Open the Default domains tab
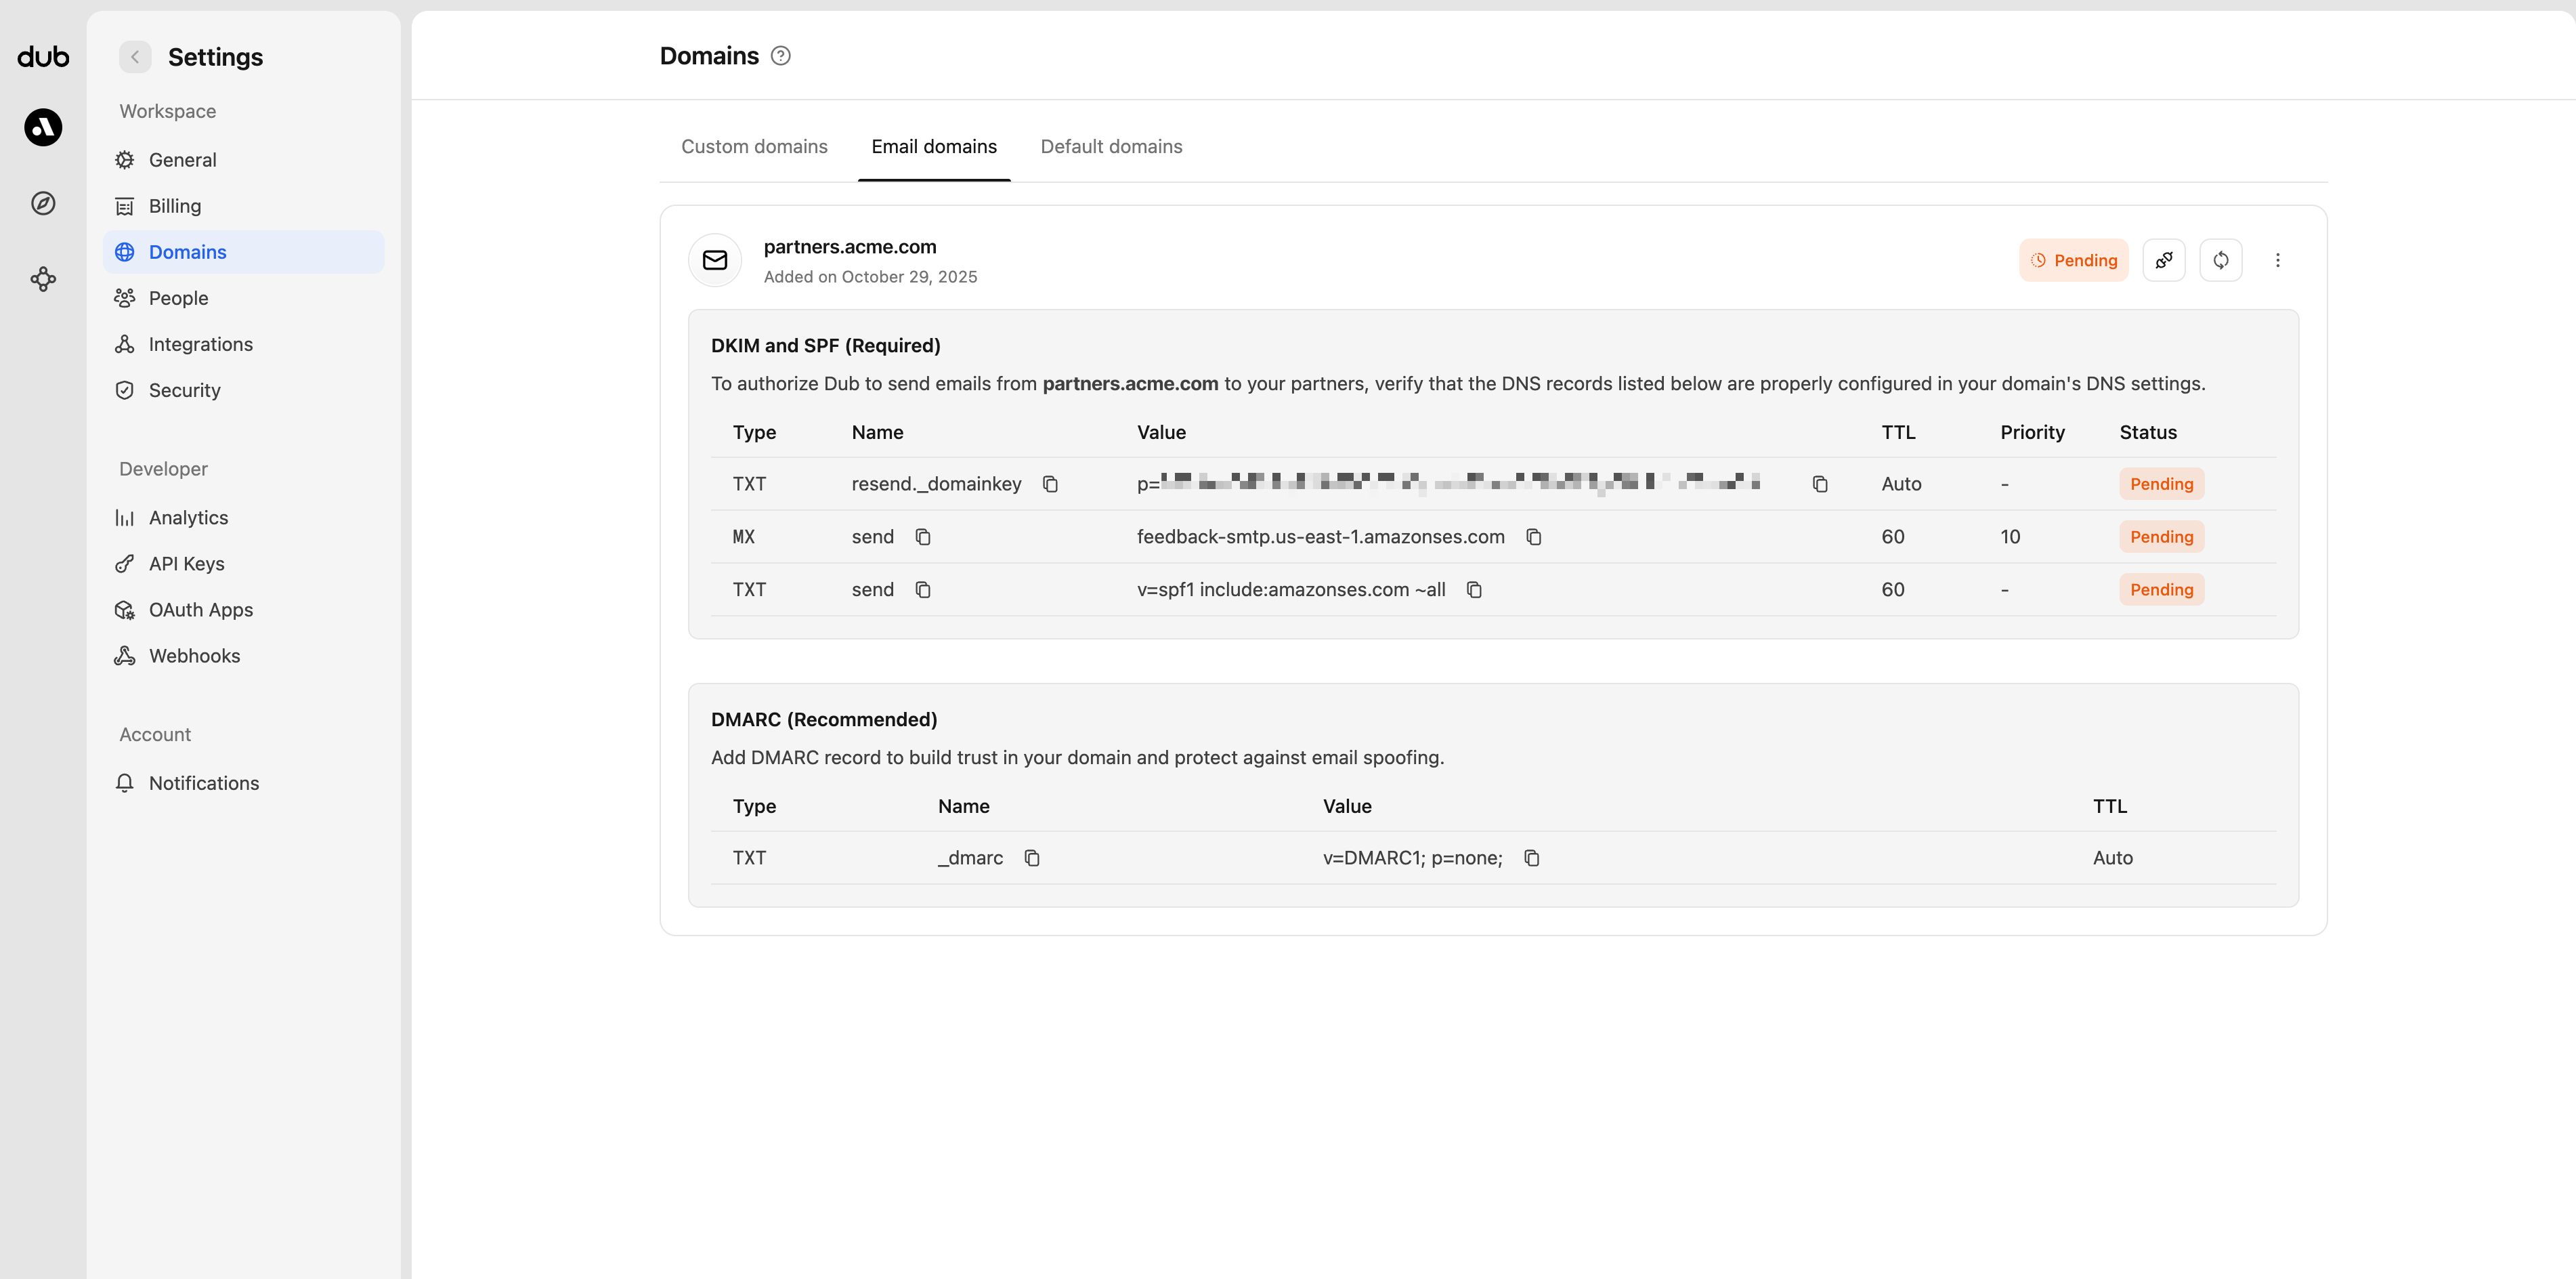The image size is (2576, 1279). tap(1111, 146)
